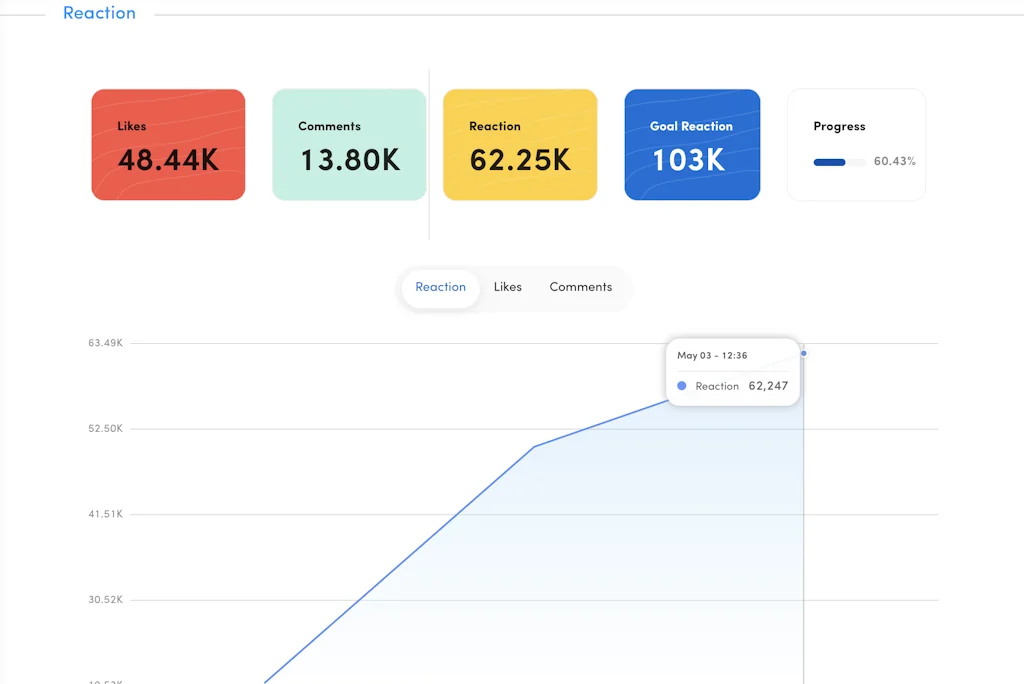1024x684 pixels.
Task: Click the 62,247 value in tooltip
Action: [x=768, y=386]
